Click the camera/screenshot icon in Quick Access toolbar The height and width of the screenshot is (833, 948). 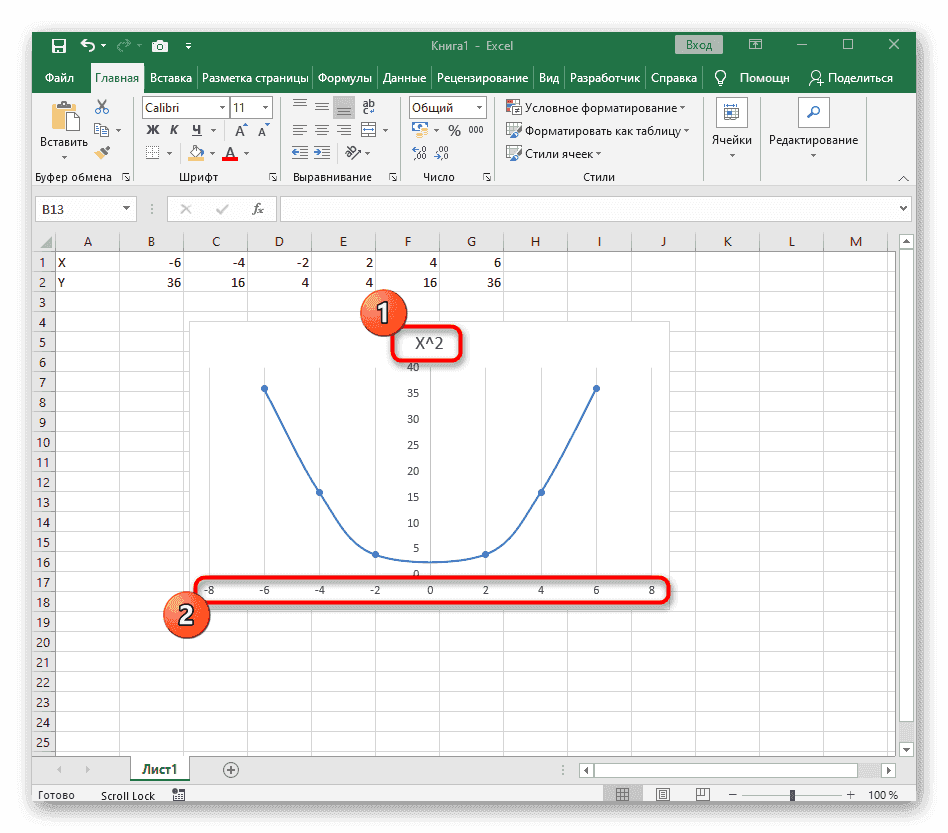click(x=160, y=45)
